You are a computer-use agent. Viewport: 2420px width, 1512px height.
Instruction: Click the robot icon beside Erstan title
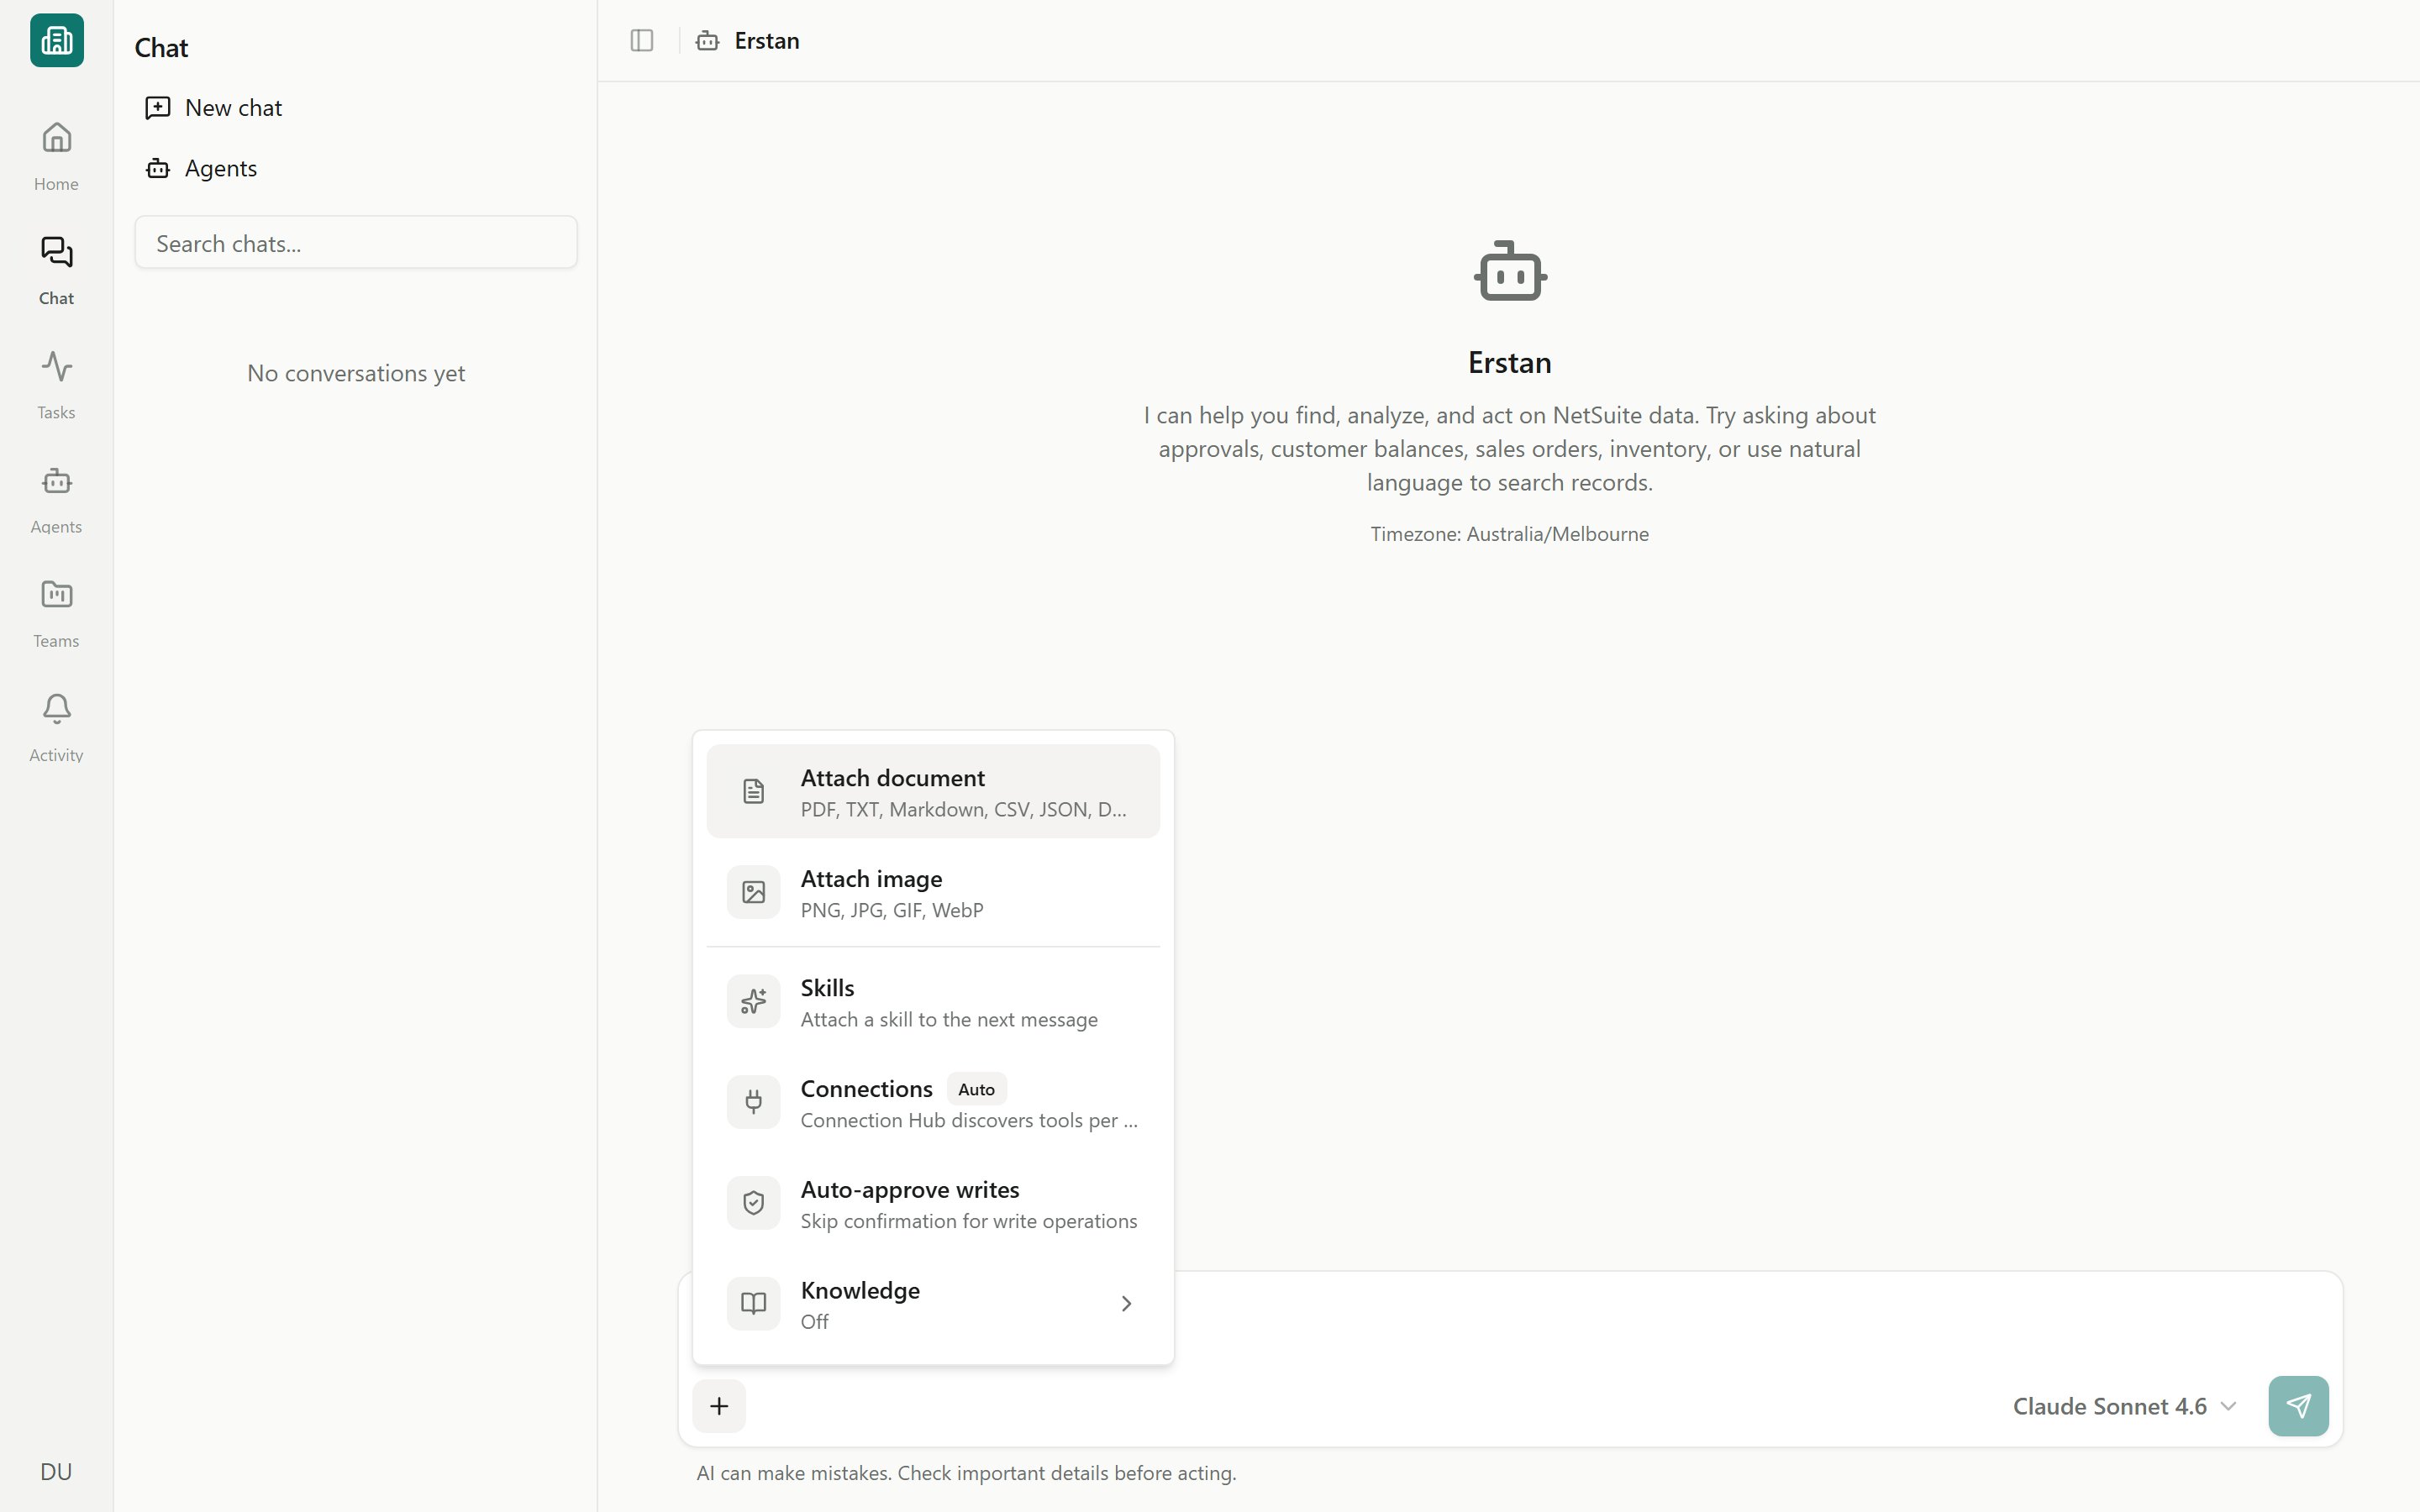[x=707, y=40]
